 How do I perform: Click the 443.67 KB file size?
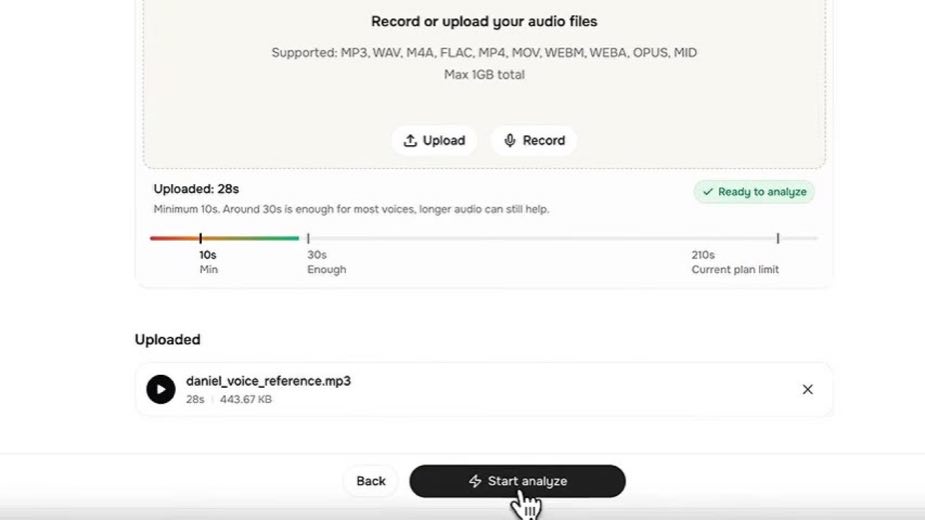point(246,400)
